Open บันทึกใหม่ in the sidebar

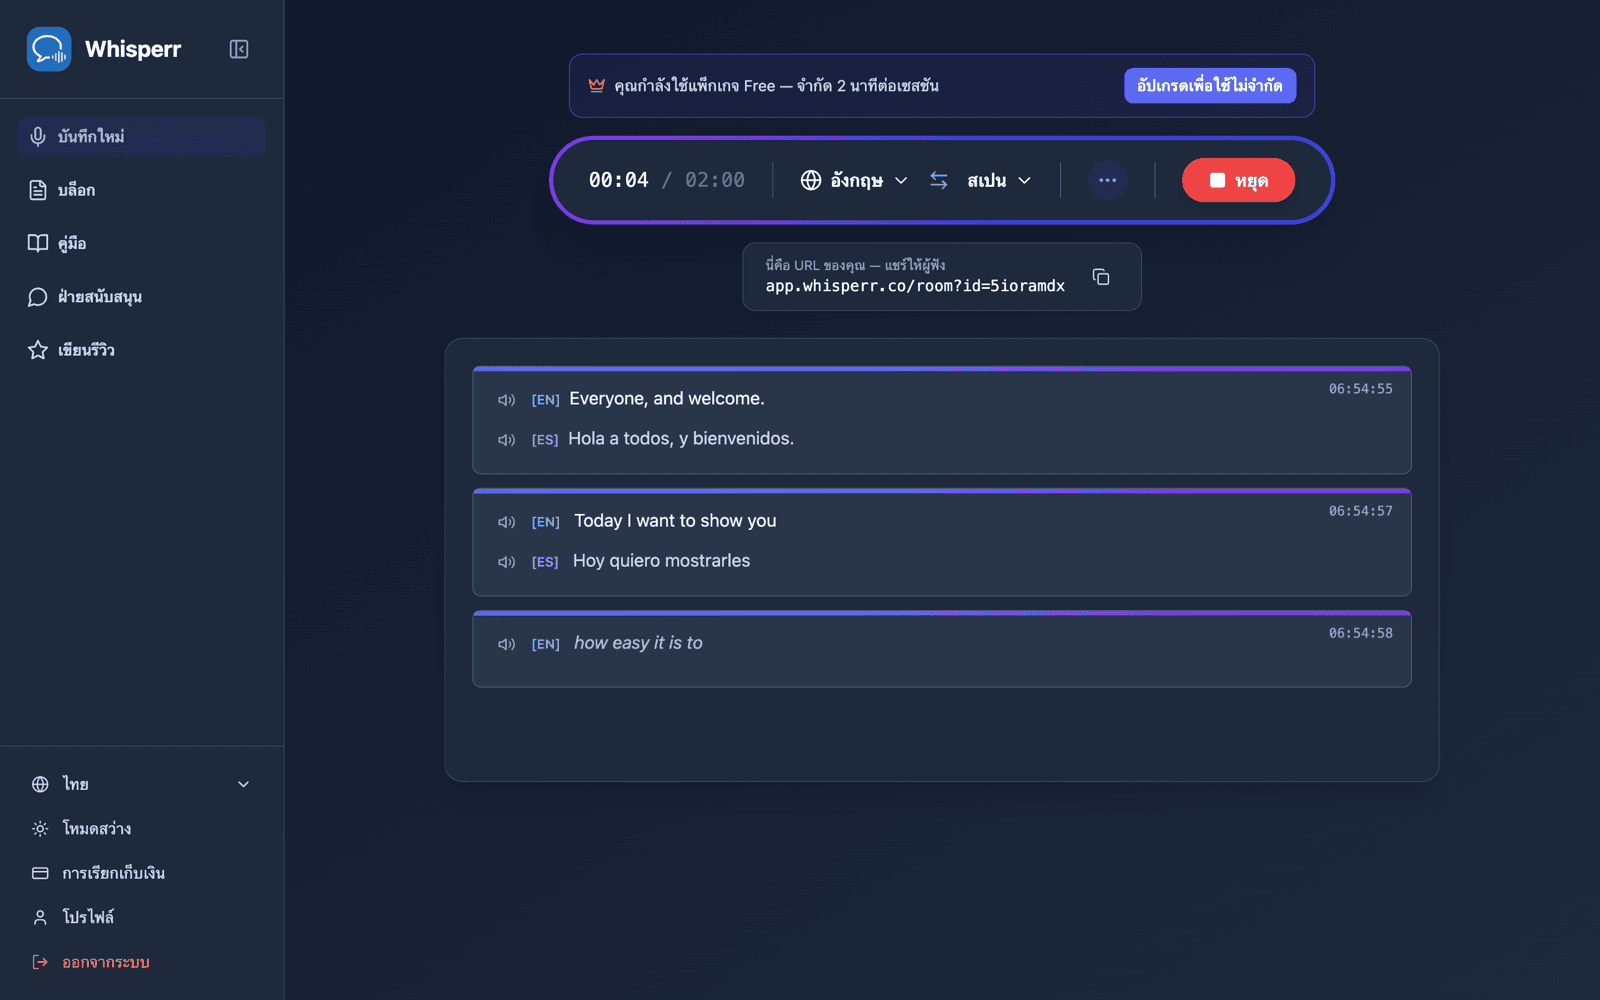(x=141, y=137)
